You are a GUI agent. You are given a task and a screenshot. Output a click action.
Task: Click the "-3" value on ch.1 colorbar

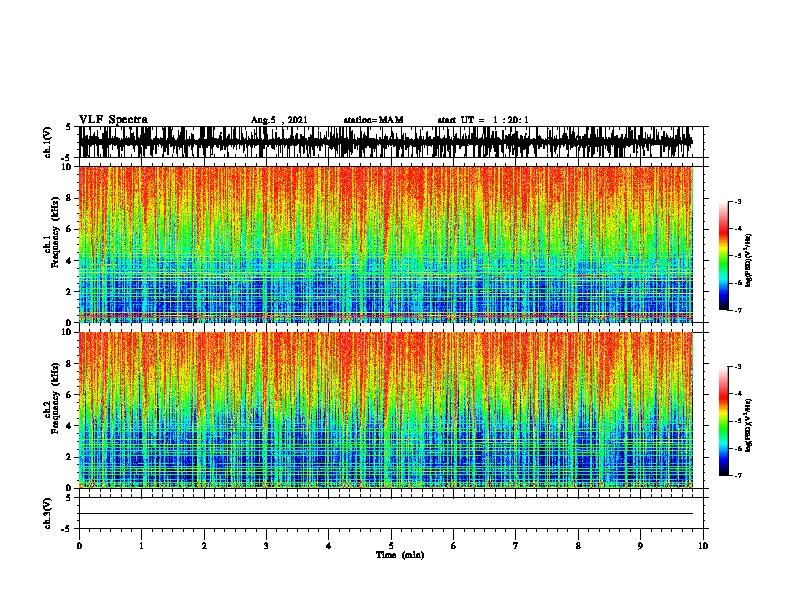(x=737, y=202)
